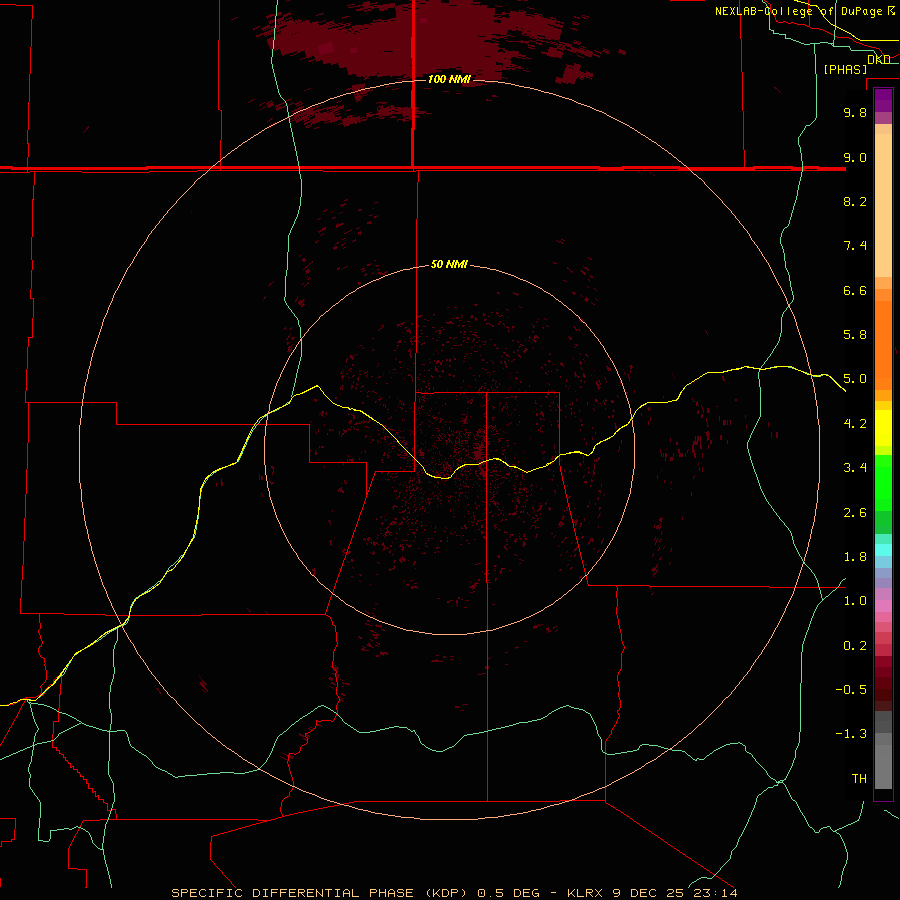
Task: Click the 100 NMI range ring label
Action: click(449, 79)
